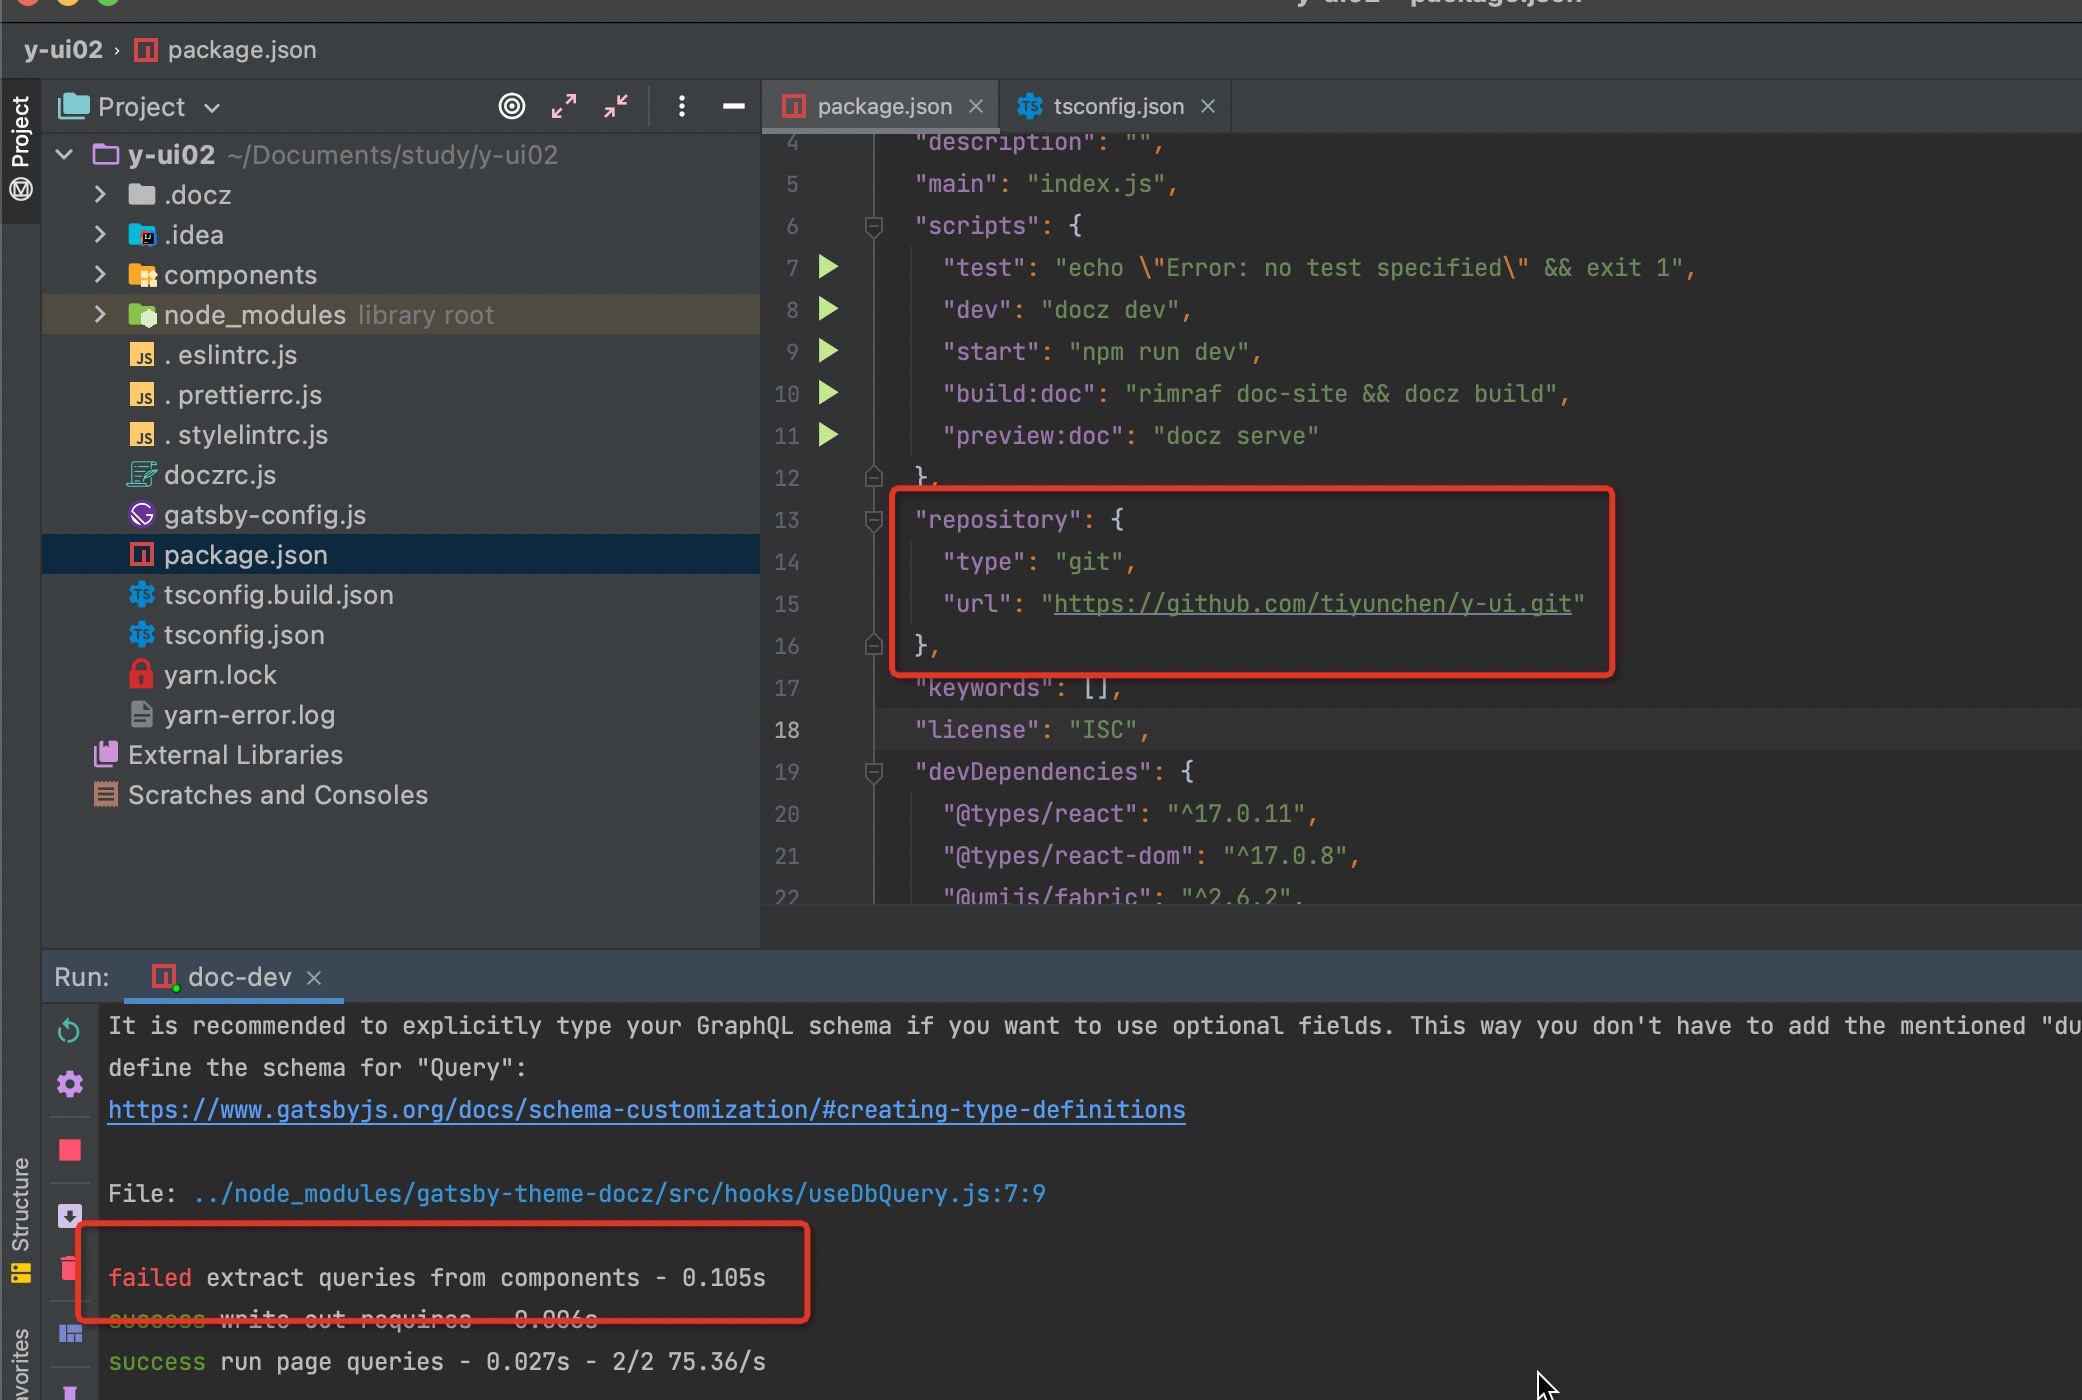The width and height of the screenshot is (2082, 1400).
Task: Fold the "devDependencies" block in gutter
Action: [873, 772]
